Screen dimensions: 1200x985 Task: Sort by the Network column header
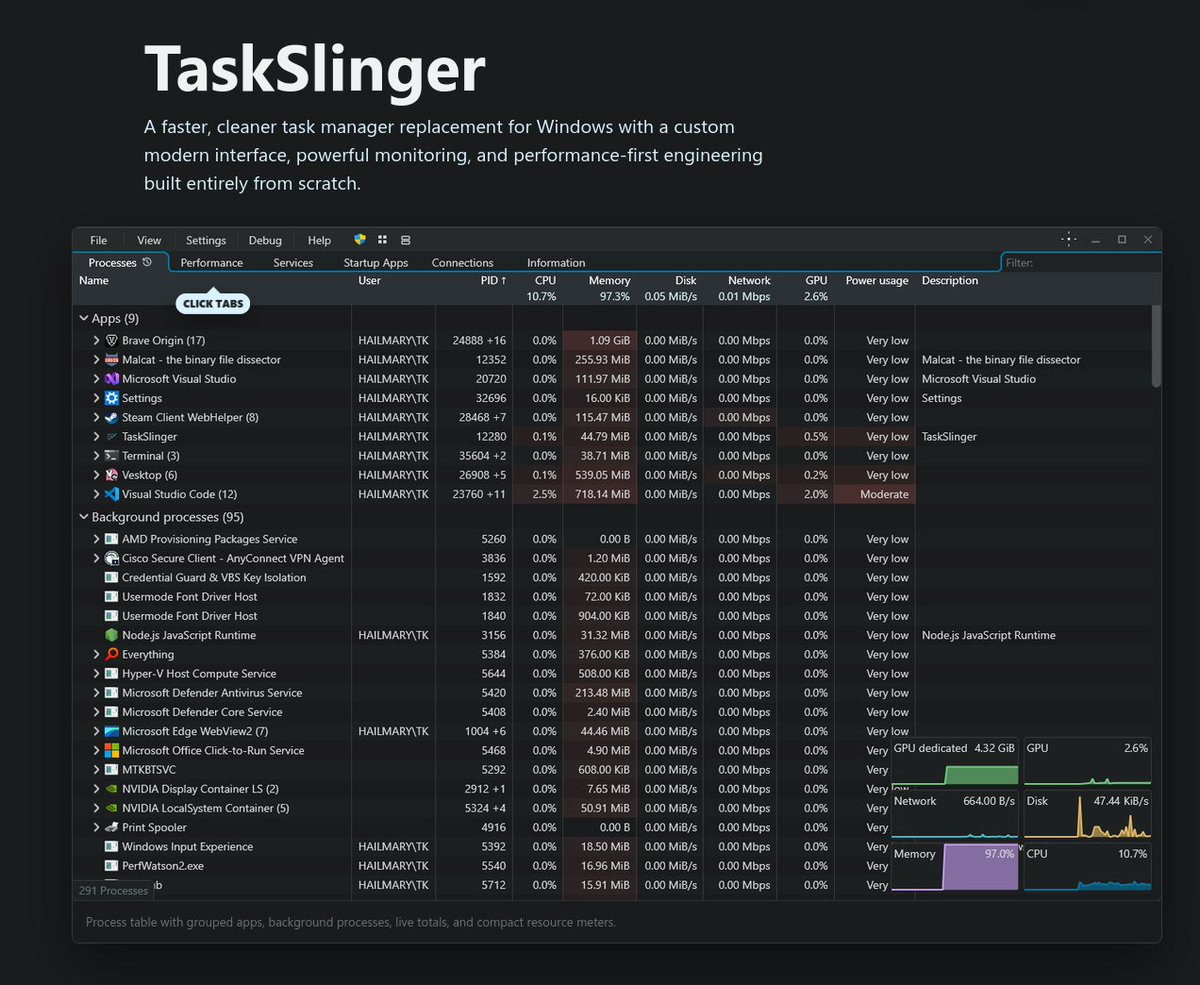pos(749,280)
